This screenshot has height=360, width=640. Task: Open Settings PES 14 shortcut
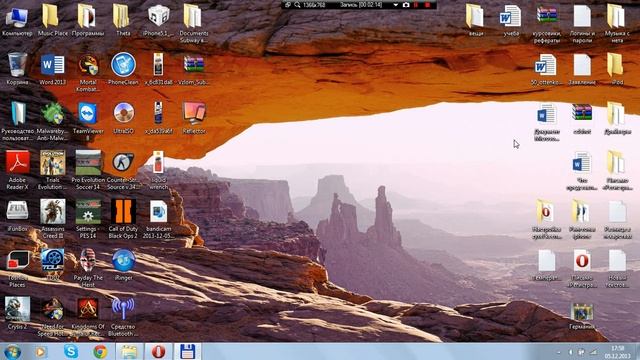[x=88, y=219]
